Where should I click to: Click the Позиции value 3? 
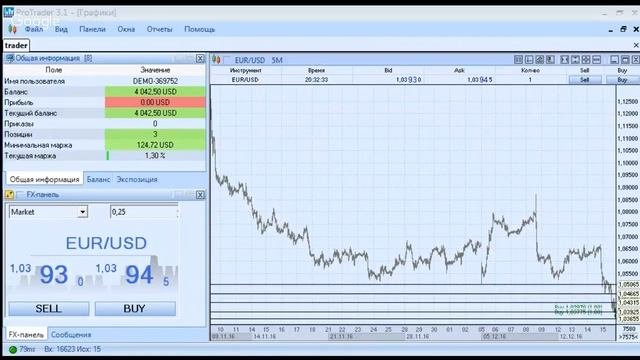[155, 134]
